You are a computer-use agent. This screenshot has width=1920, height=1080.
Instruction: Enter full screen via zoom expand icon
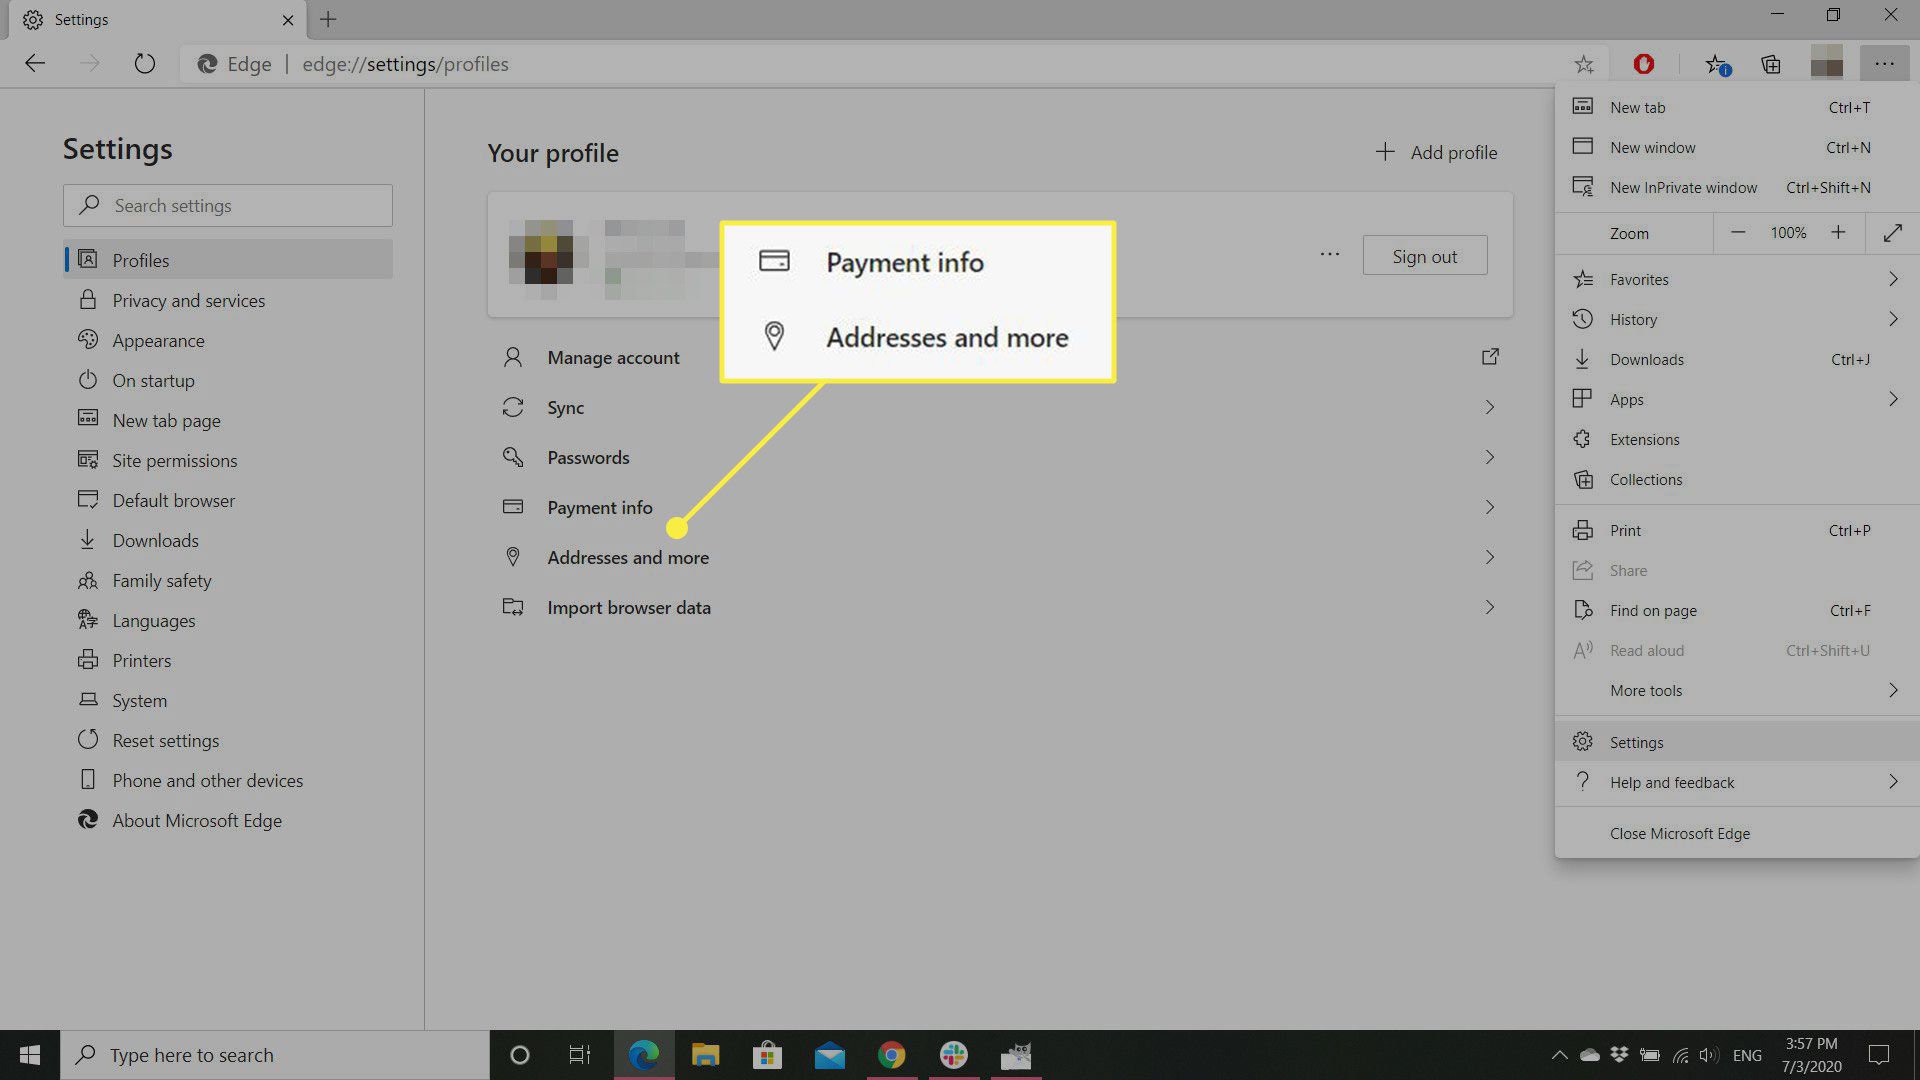[1892, 233]
